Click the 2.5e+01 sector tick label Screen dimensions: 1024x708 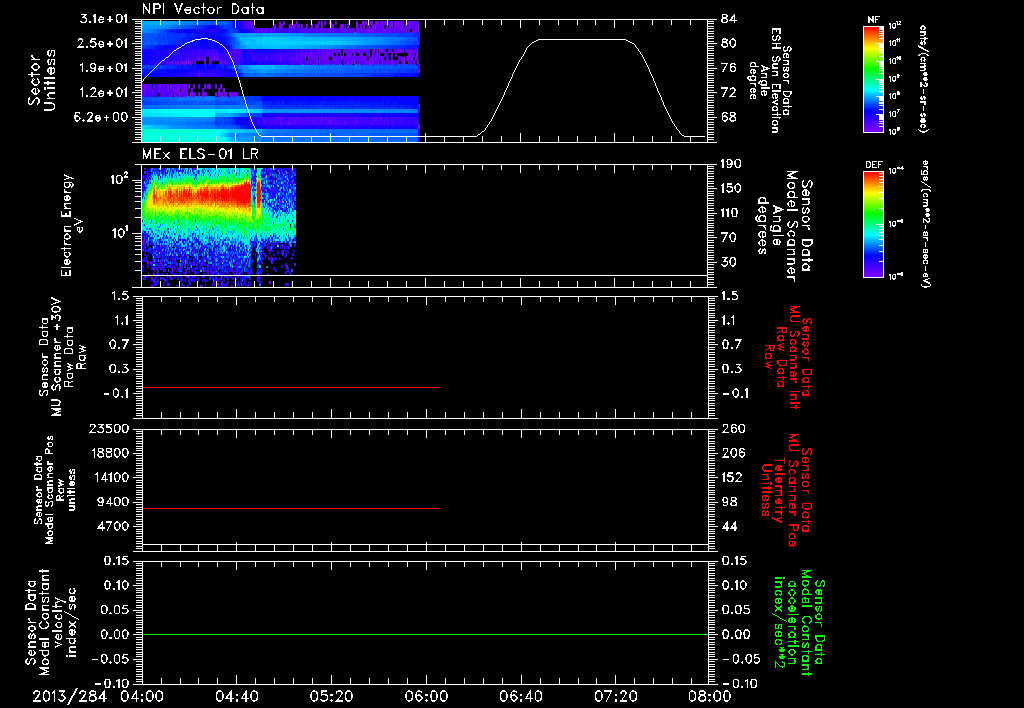(x=104, y=43)
